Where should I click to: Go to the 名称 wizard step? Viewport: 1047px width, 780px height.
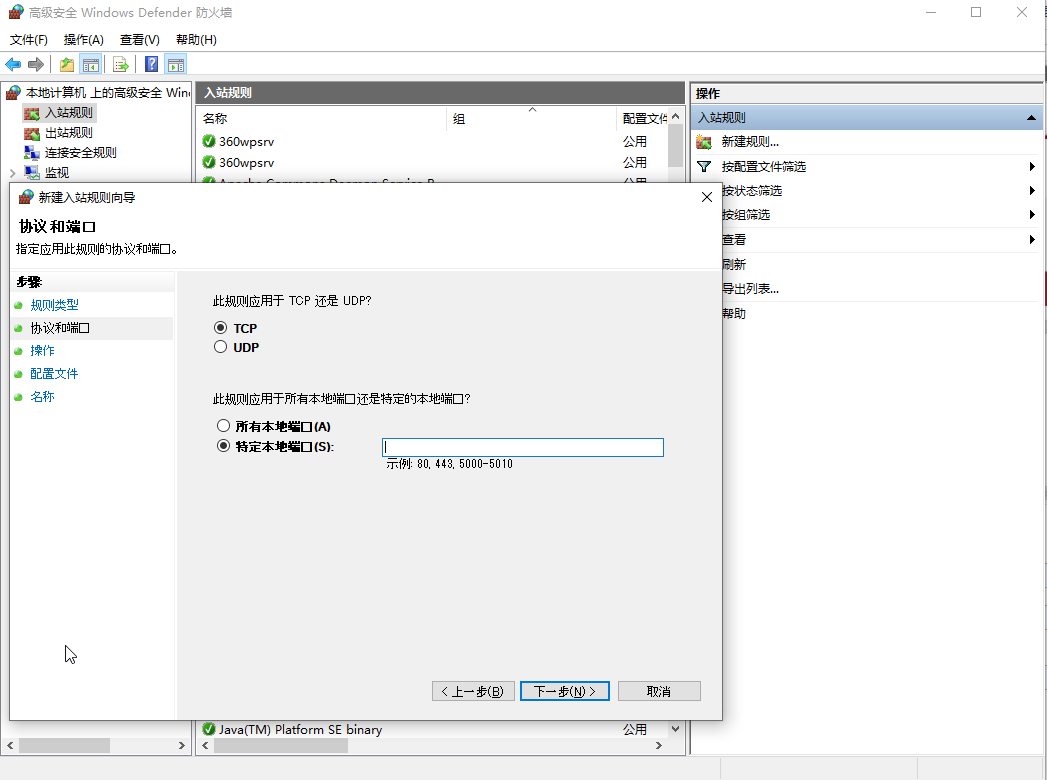42,397
